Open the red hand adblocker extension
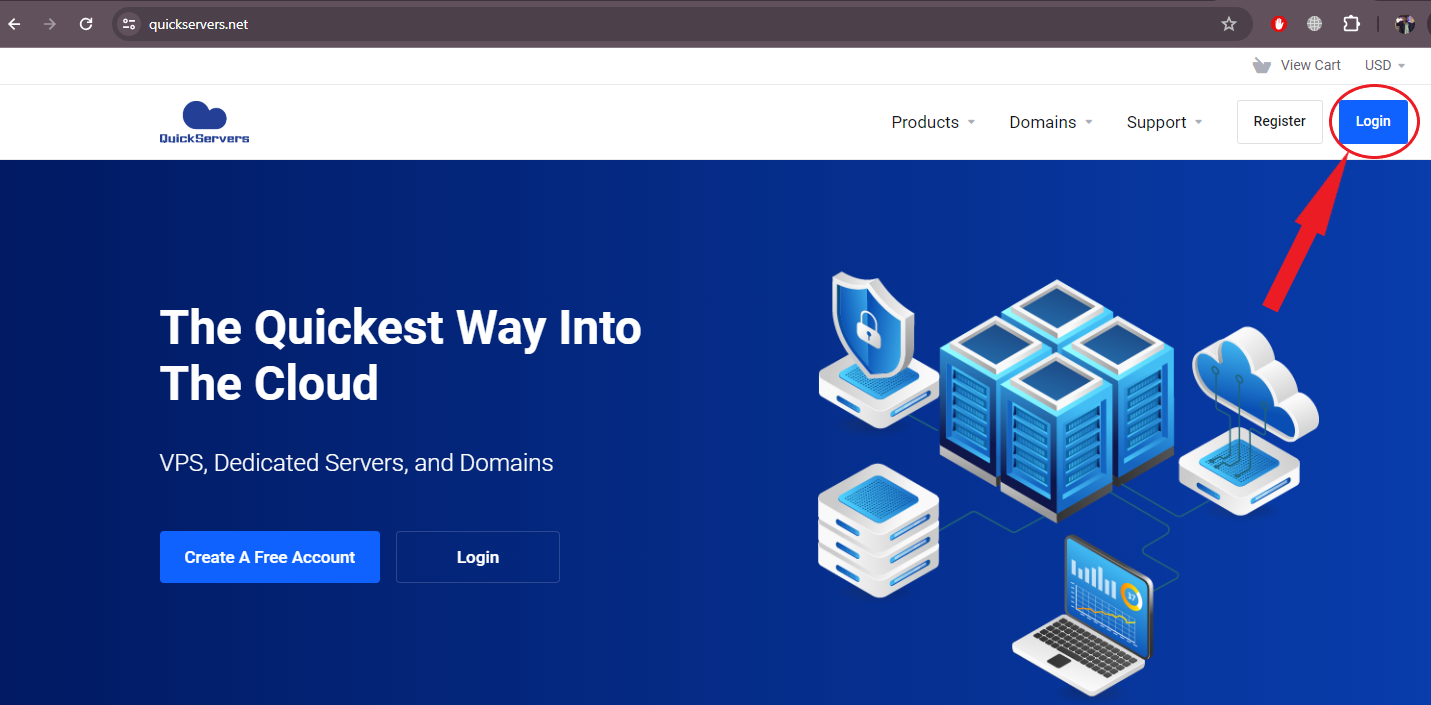 (1279, 24)
